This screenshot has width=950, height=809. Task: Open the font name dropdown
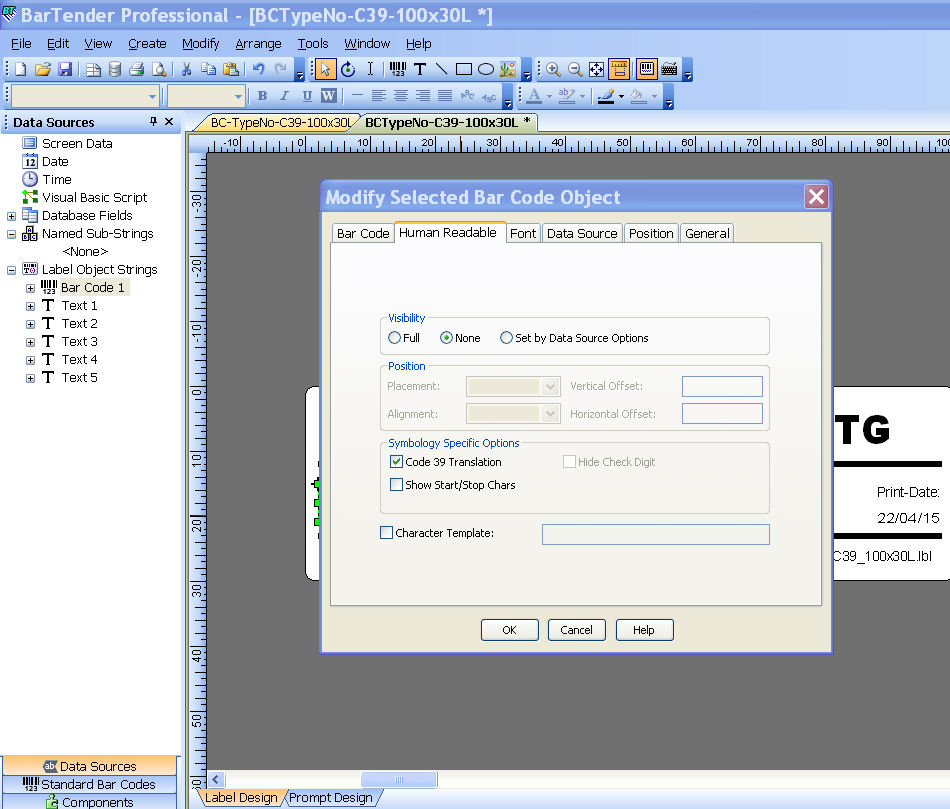(152, 96)
